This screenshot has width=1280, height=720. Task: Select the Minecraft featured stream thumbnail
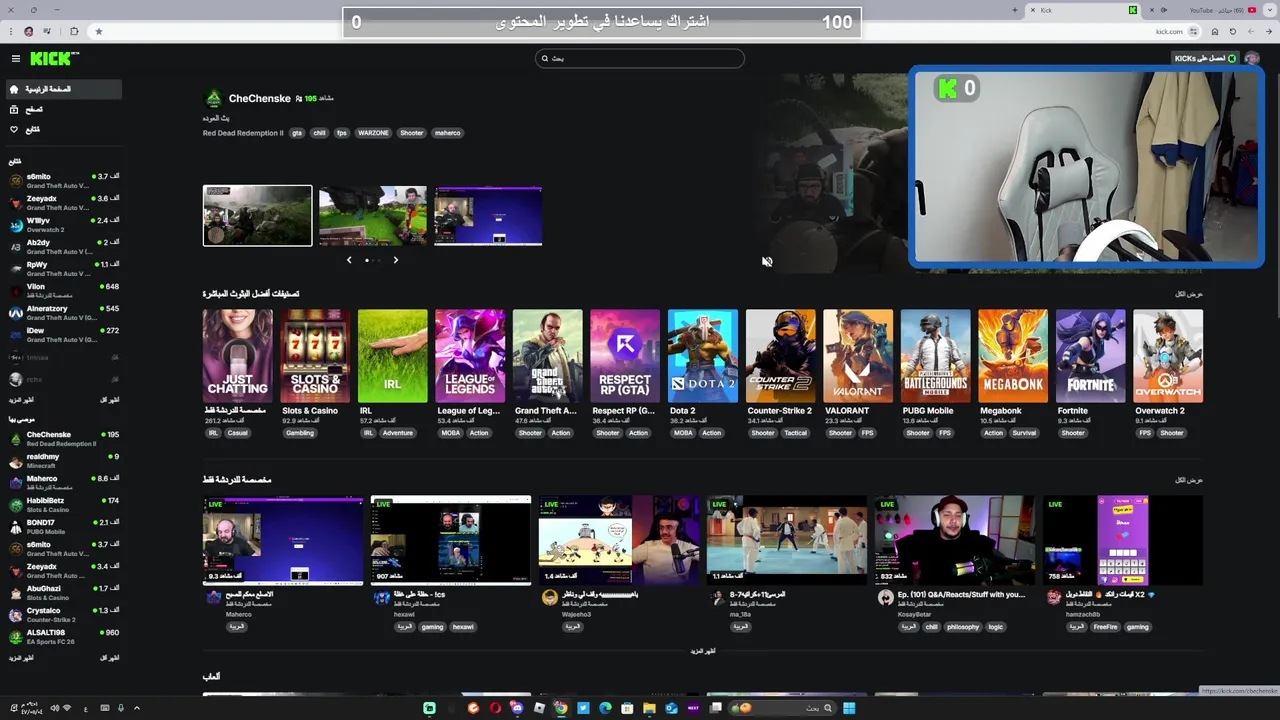click(373, 215)
